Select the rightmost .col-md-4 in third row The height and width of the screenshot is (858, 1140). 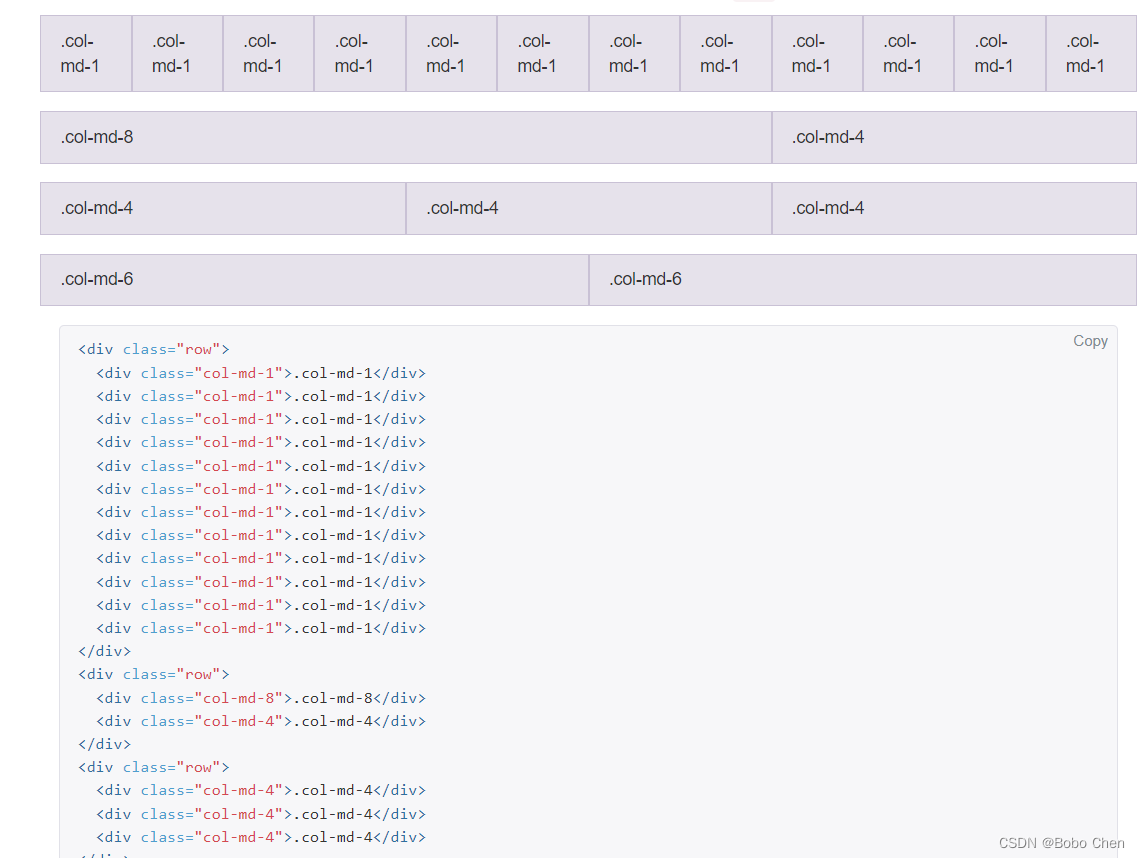[954, 208]
